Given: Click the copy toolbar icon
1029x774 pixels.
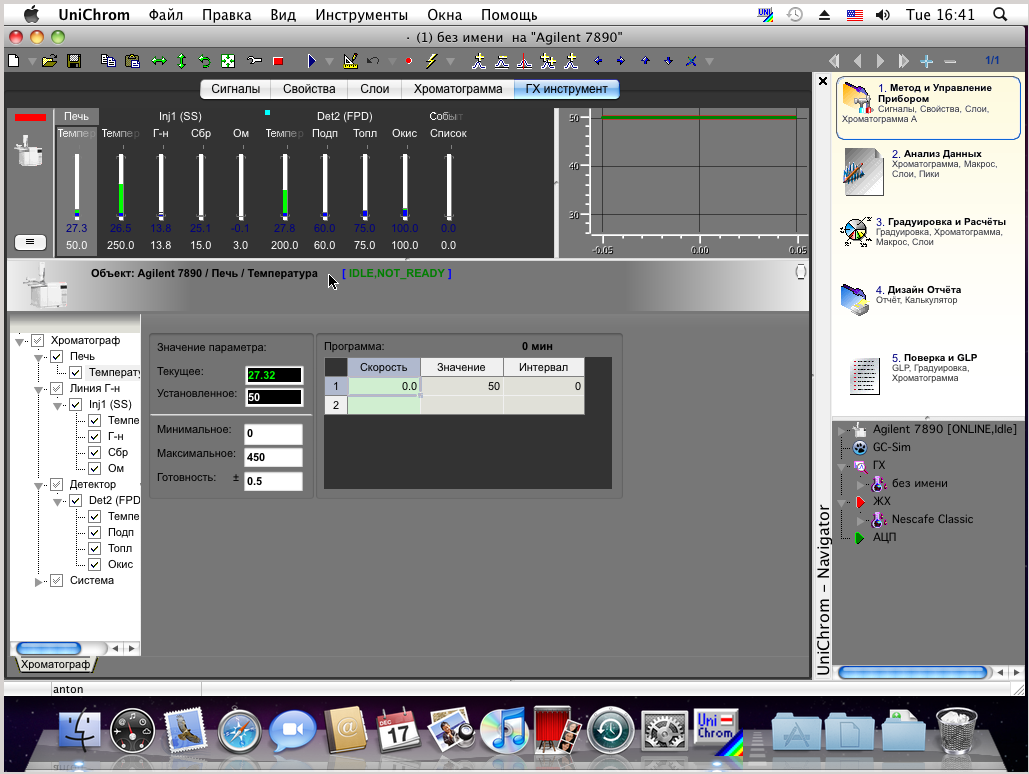Looking at the screenshot, I should pyautogui.click(x=108, y=61).
